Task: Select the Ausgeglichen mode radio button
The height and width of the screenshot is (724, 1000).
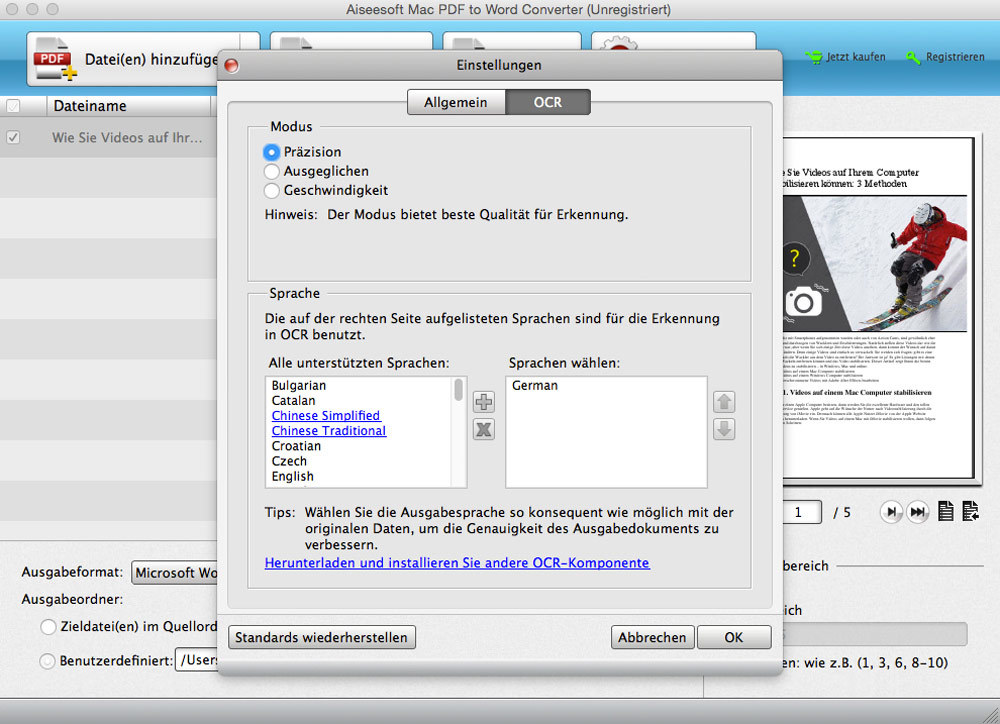Action: pyautogui.click(x=272, y=171)
